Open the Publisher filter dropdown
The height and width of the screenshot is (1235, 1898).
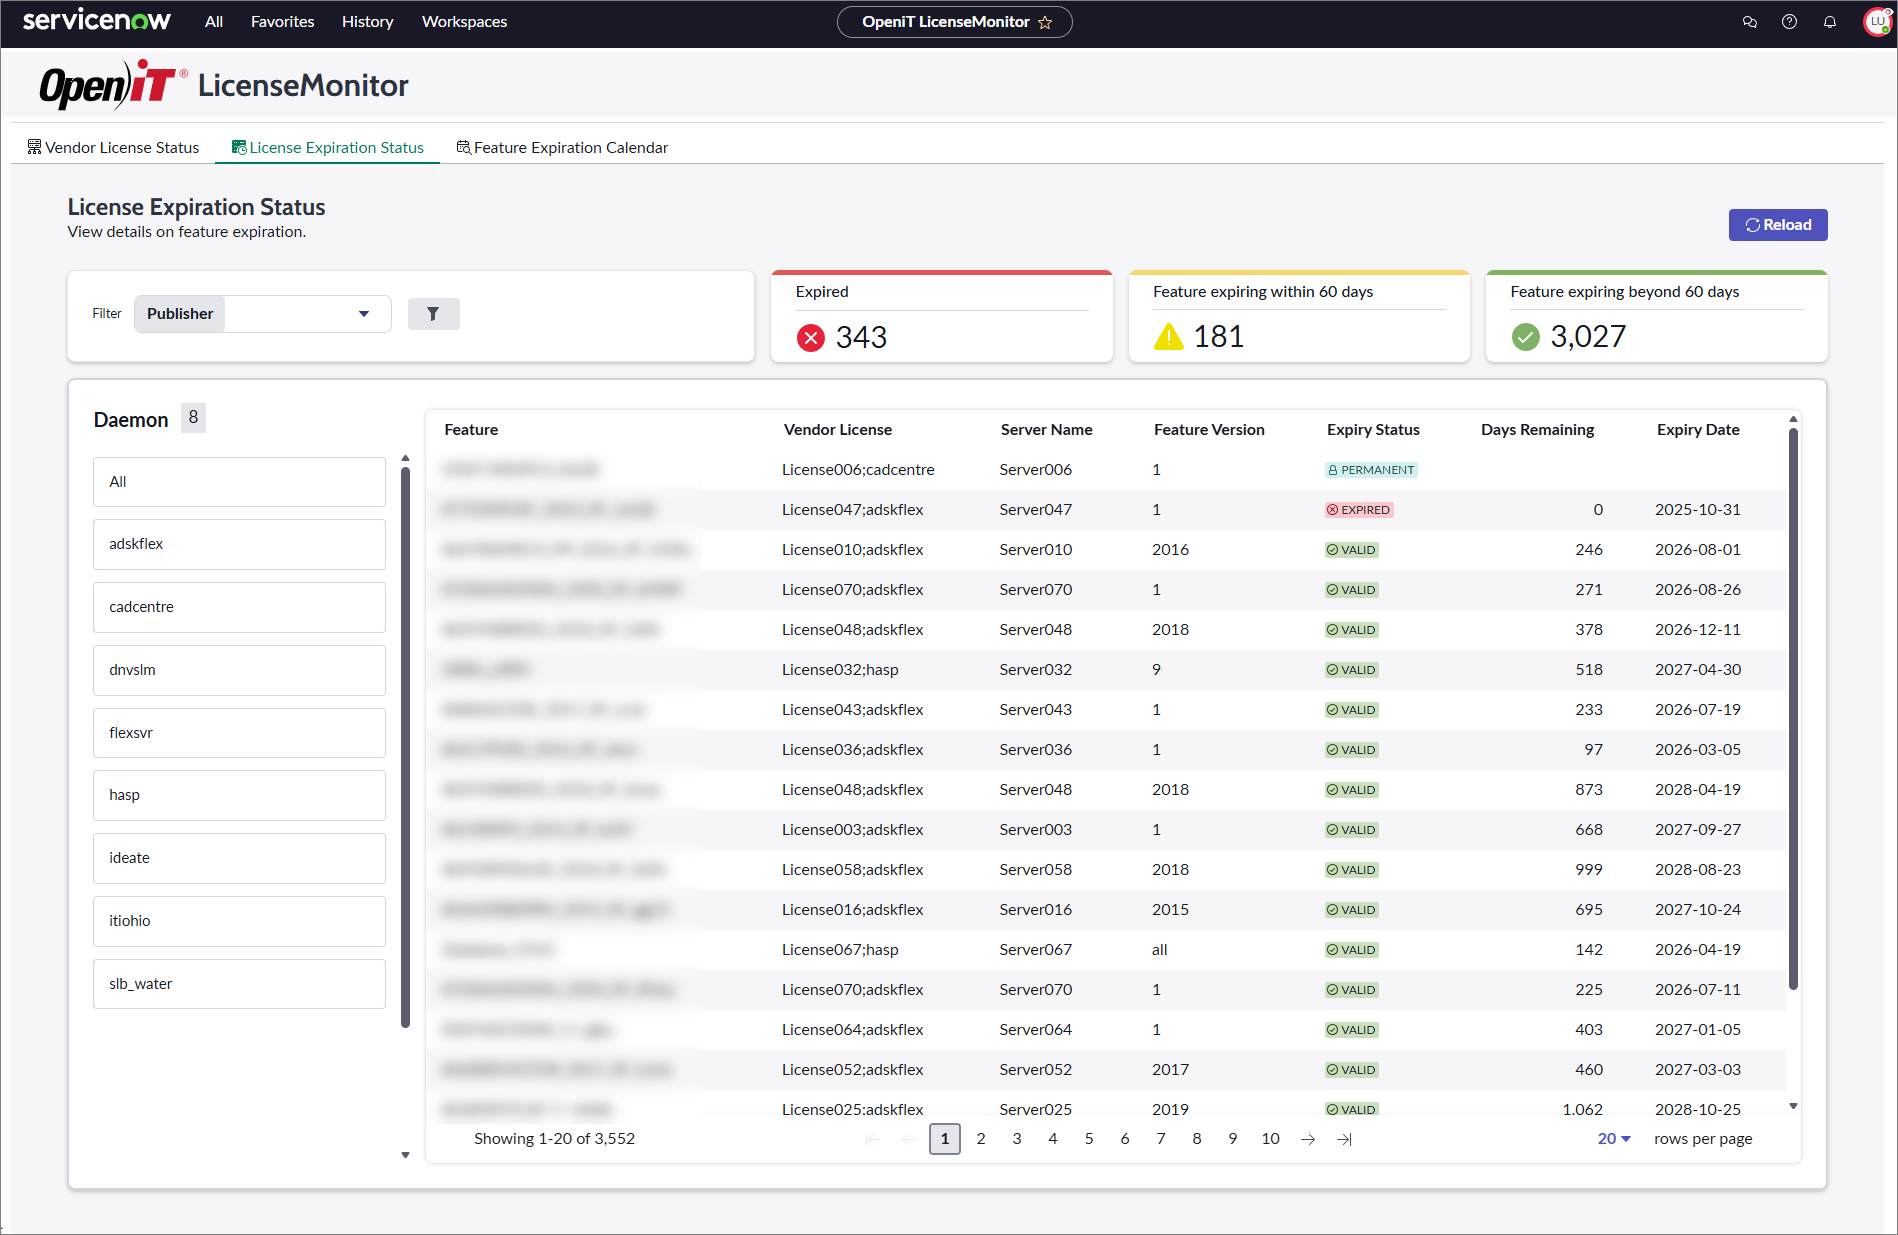(x=262, y=314)
